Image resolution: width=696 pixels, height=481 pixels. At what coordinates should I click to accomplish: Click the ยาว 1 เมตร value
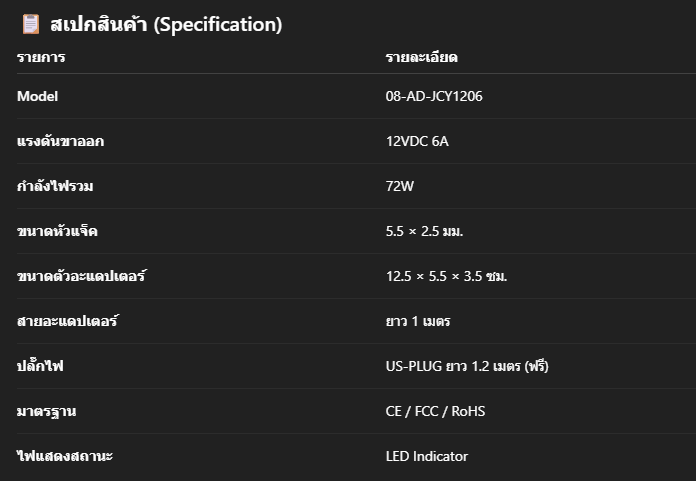coord(418,321)
